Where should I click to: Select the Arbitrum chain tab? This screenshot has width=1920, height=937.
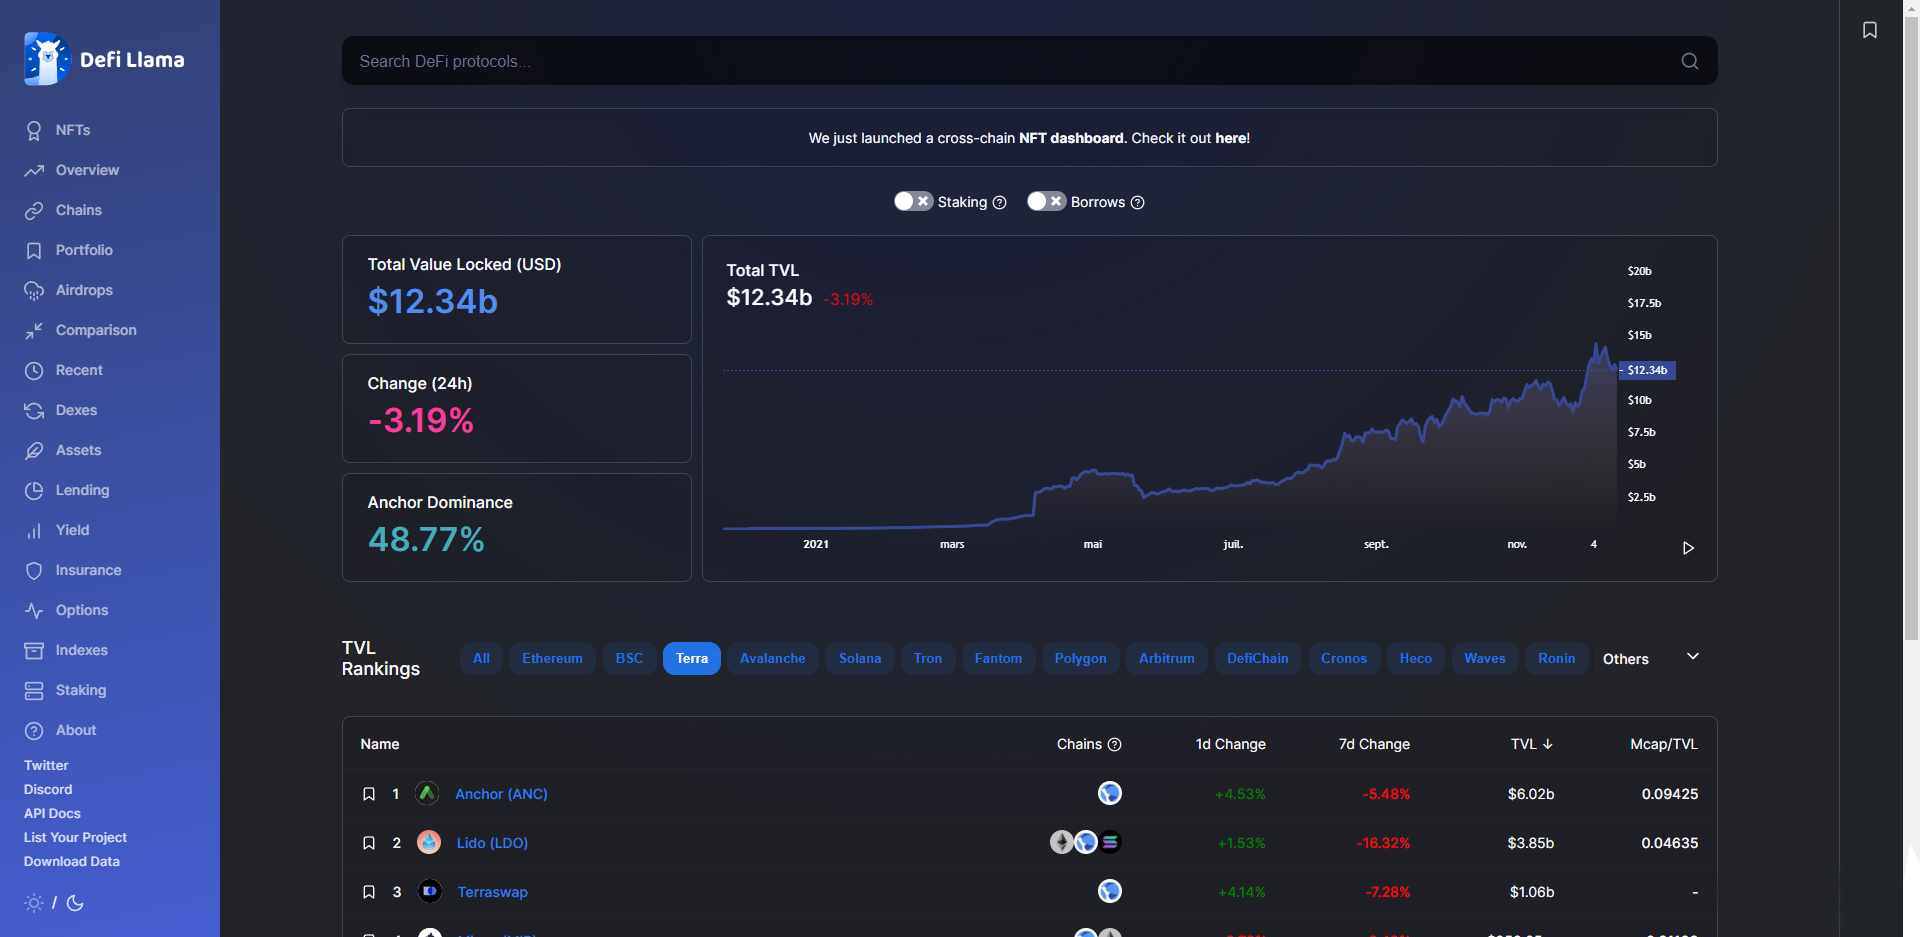[1167, 658]
